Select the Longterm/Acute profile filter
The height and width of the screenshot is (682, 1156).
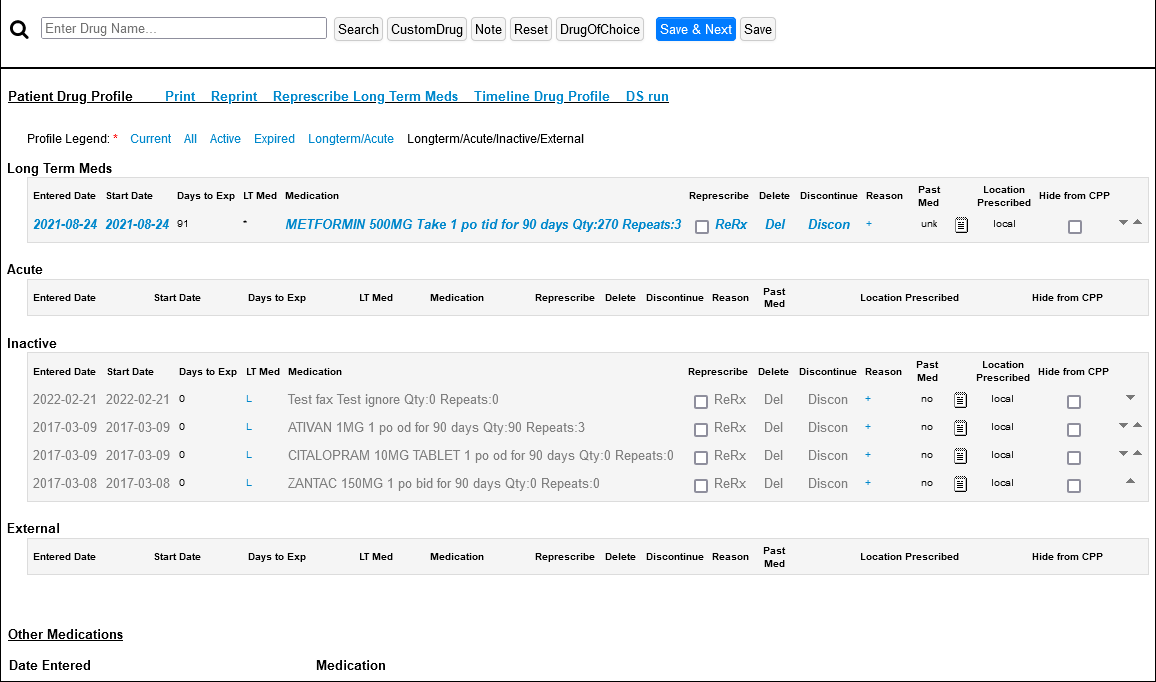tap(350, 139)
